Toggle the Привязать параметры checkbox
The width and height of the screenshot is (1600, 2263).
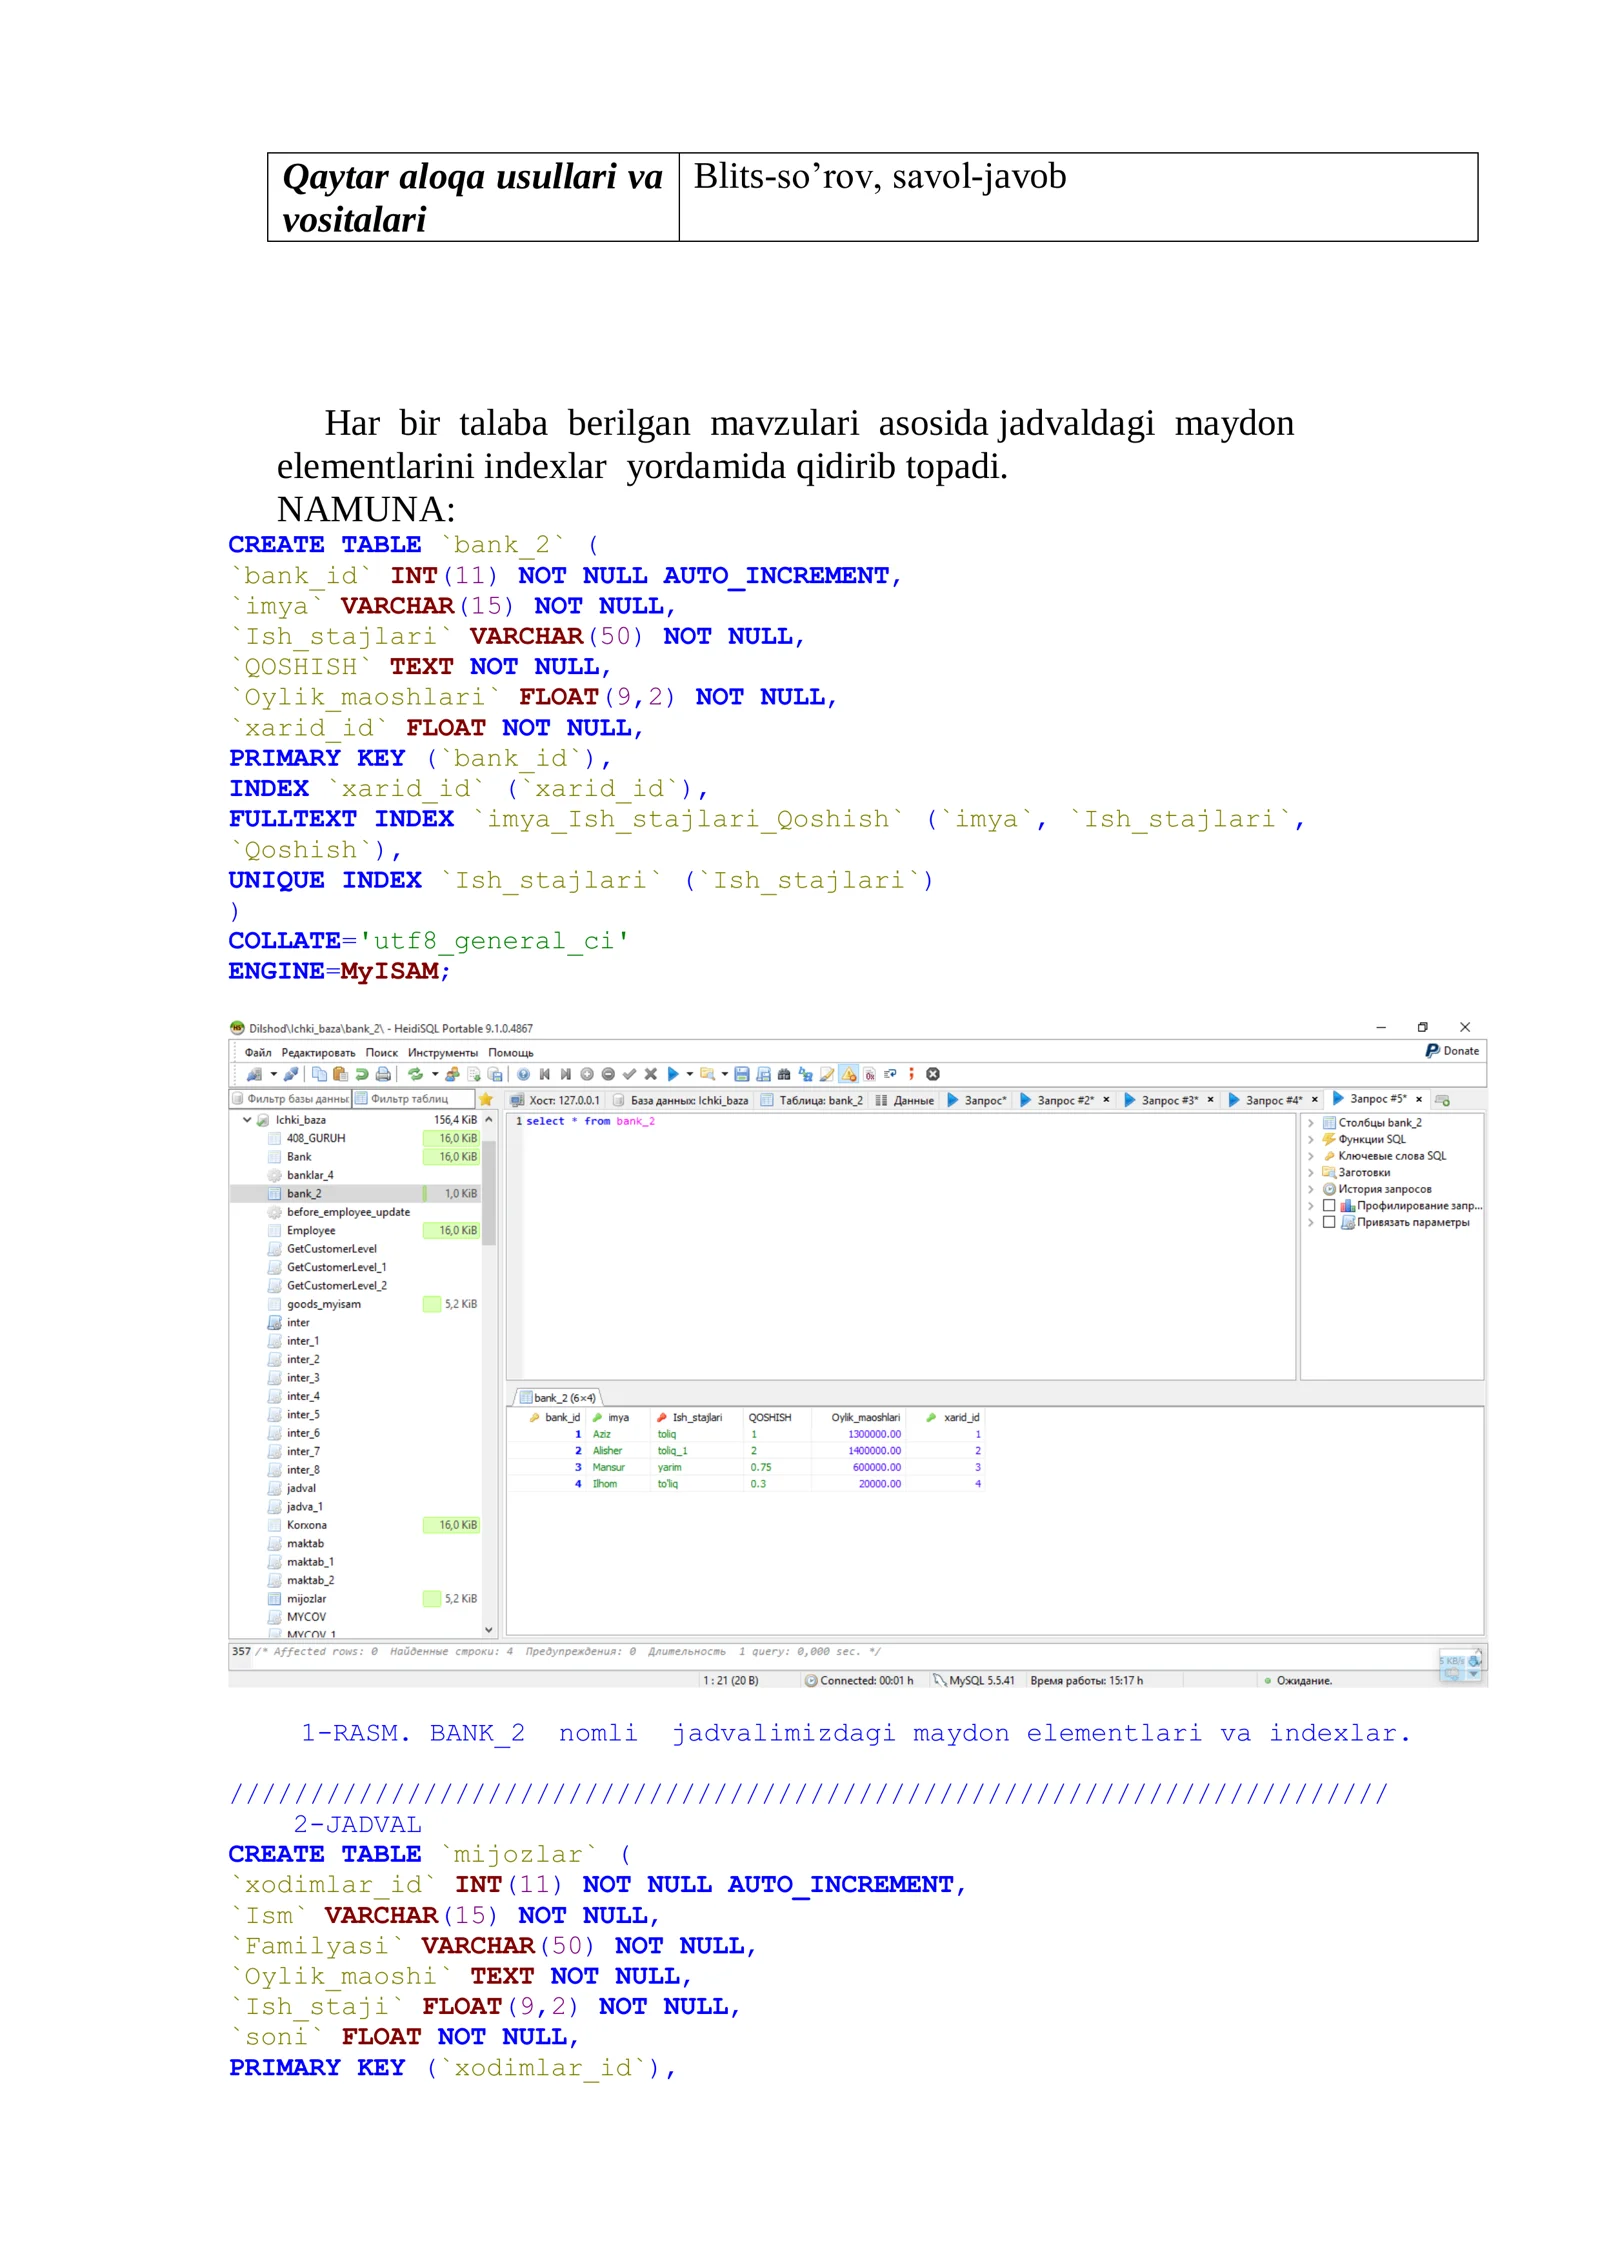click(x=1329, y=1222)
